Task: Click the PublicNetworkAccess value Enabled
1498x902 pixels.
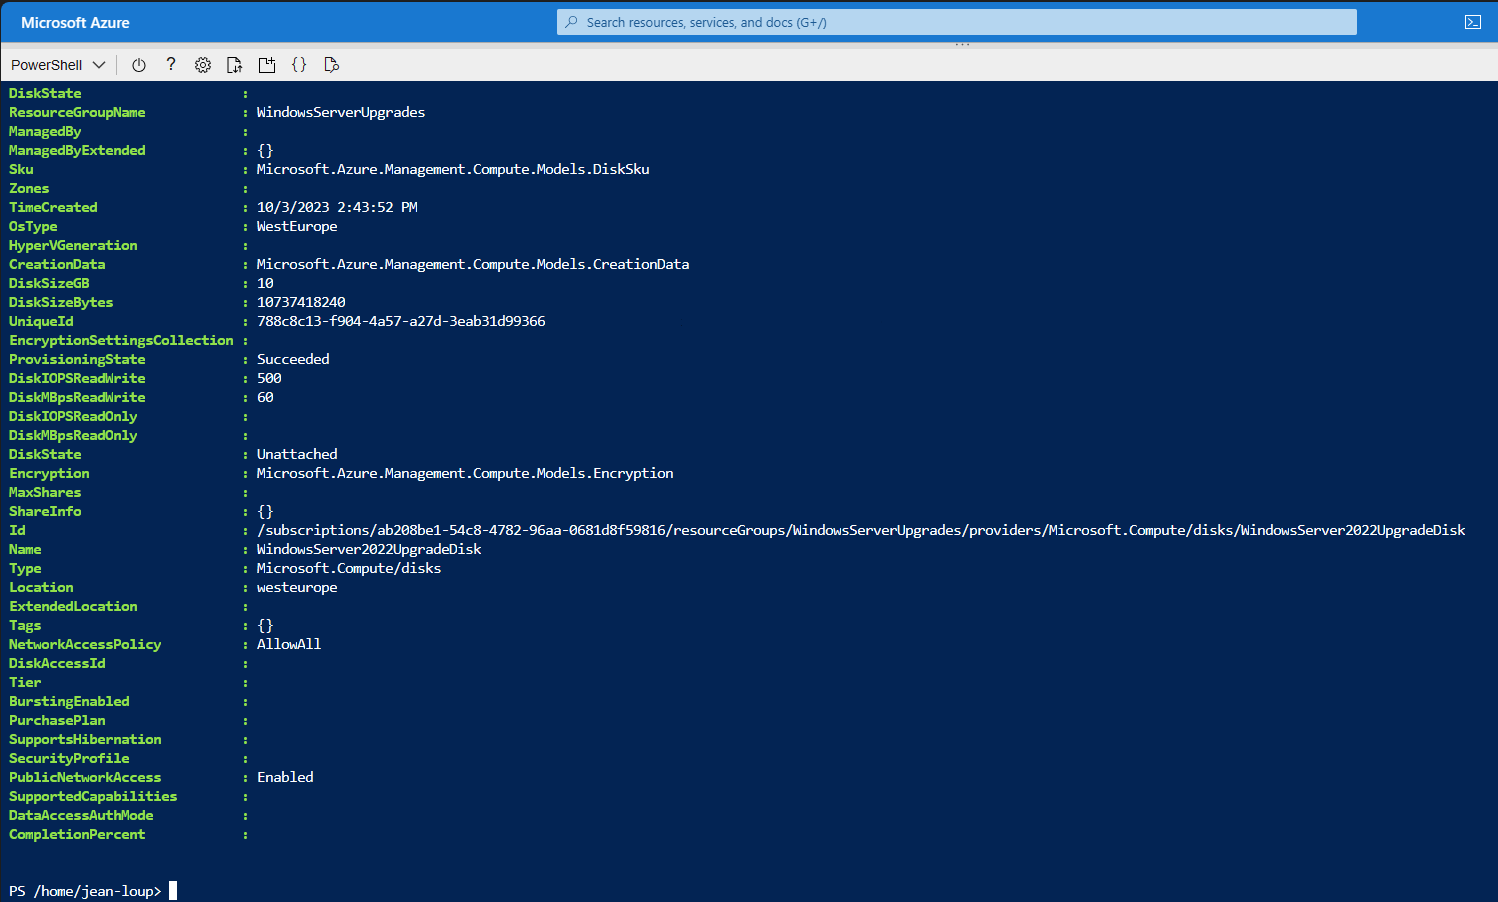Action: (285, 777)
